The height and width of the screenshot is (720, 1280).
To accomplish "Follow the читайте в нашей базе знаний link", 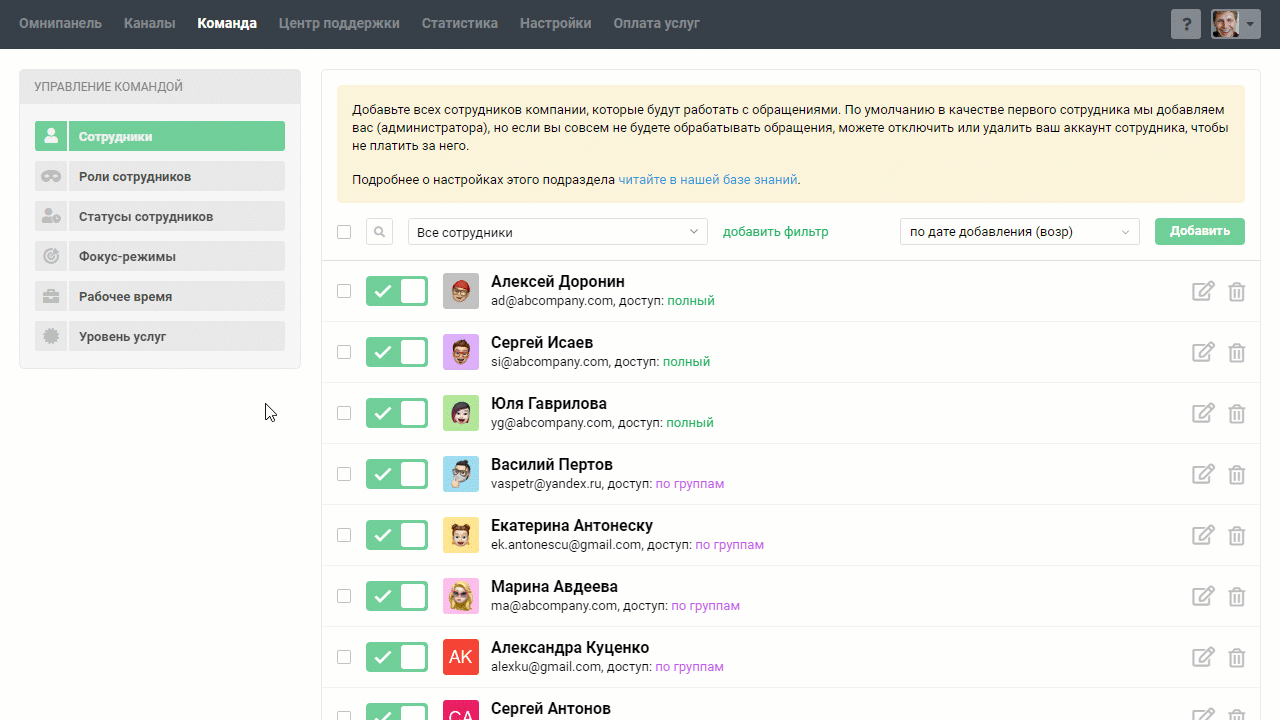I will click(x=707, y=180).
